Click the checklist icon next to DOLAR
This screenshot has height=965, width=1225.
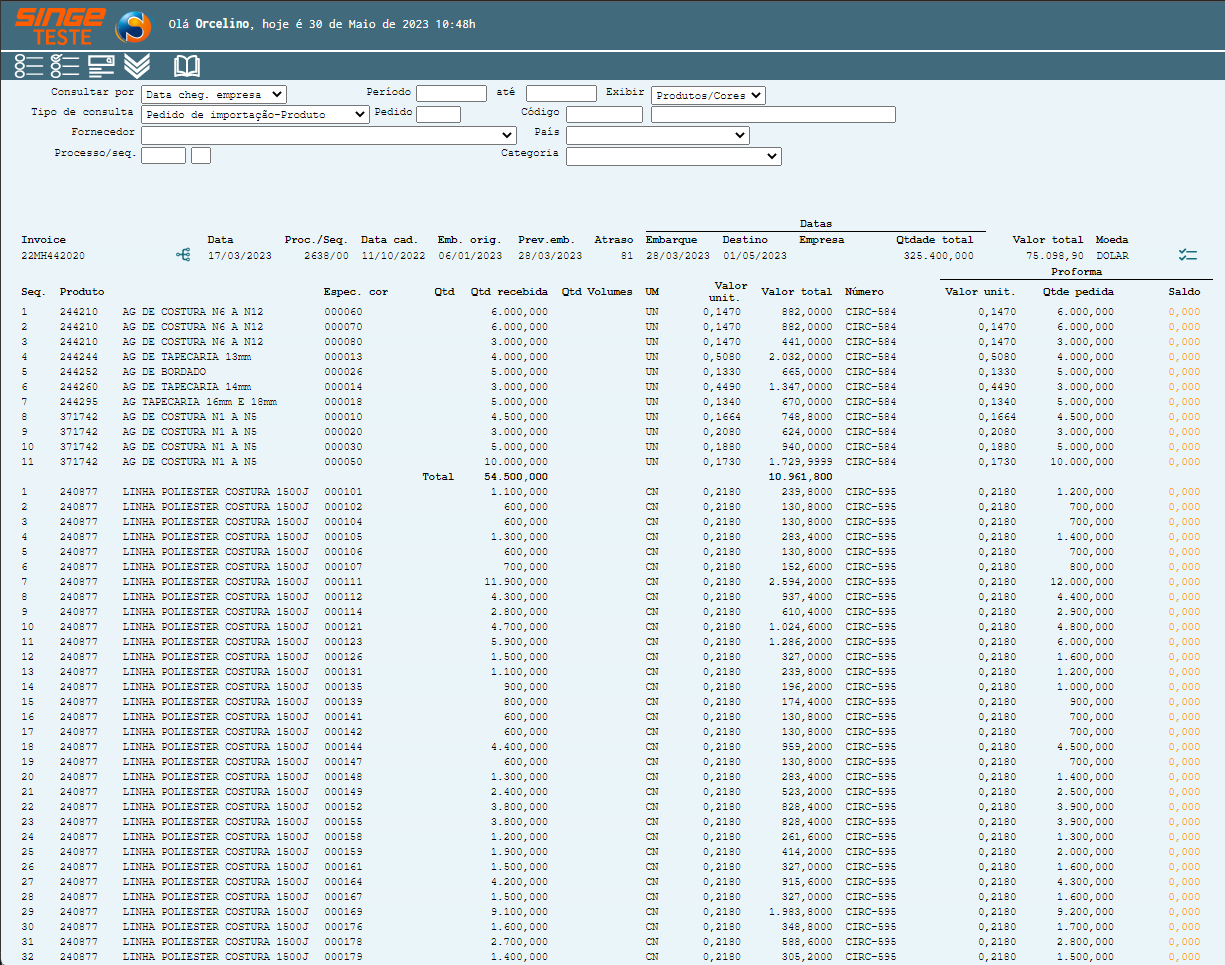click(1187, 256)
